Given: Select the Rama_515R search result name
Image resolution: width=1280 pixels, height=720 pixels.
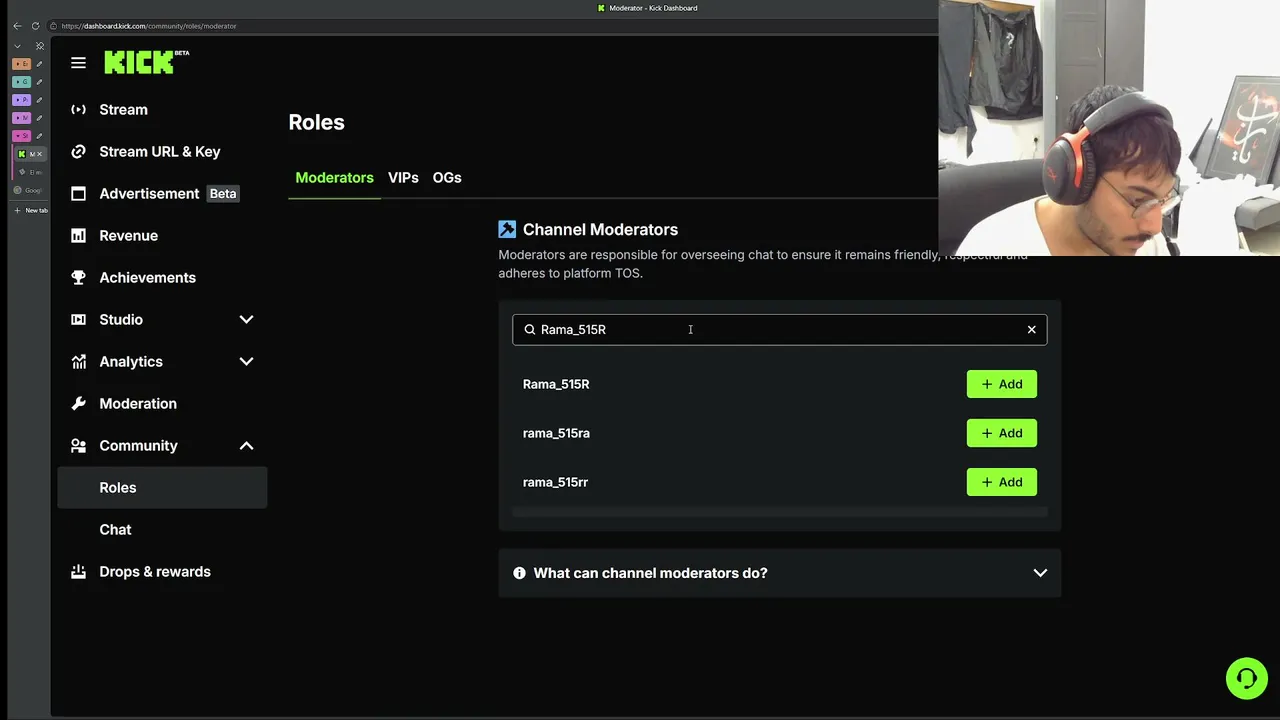Looking at the screenshot, I should [556, 384].
